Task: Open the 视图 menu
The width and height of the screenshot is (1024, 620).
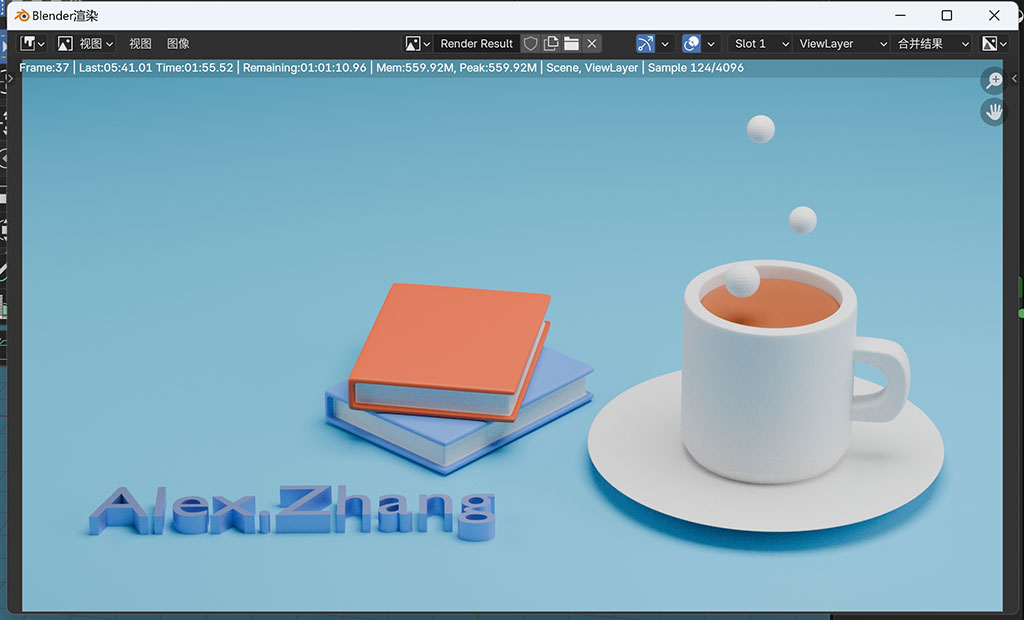Action: (x=140, y=44)
